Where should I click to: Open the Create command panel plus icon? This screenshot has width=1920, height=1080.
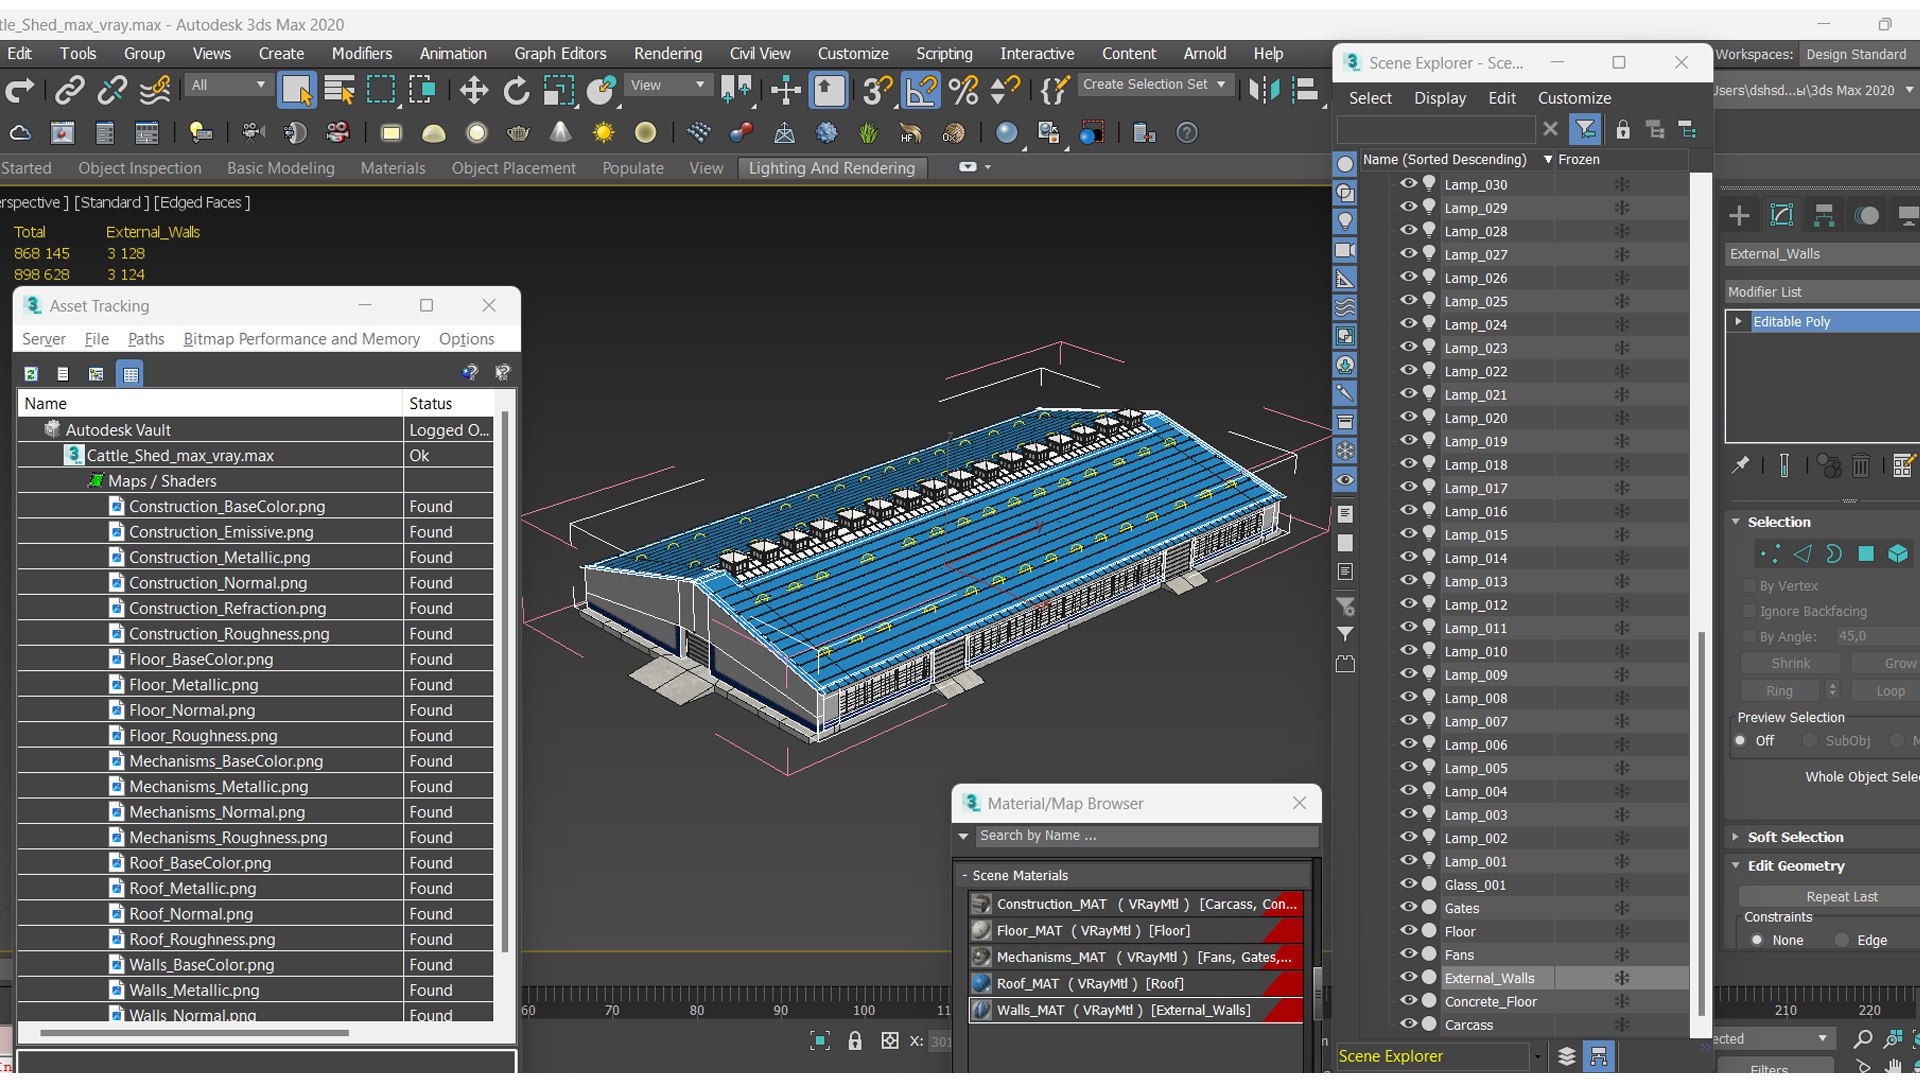(1739, 215)
